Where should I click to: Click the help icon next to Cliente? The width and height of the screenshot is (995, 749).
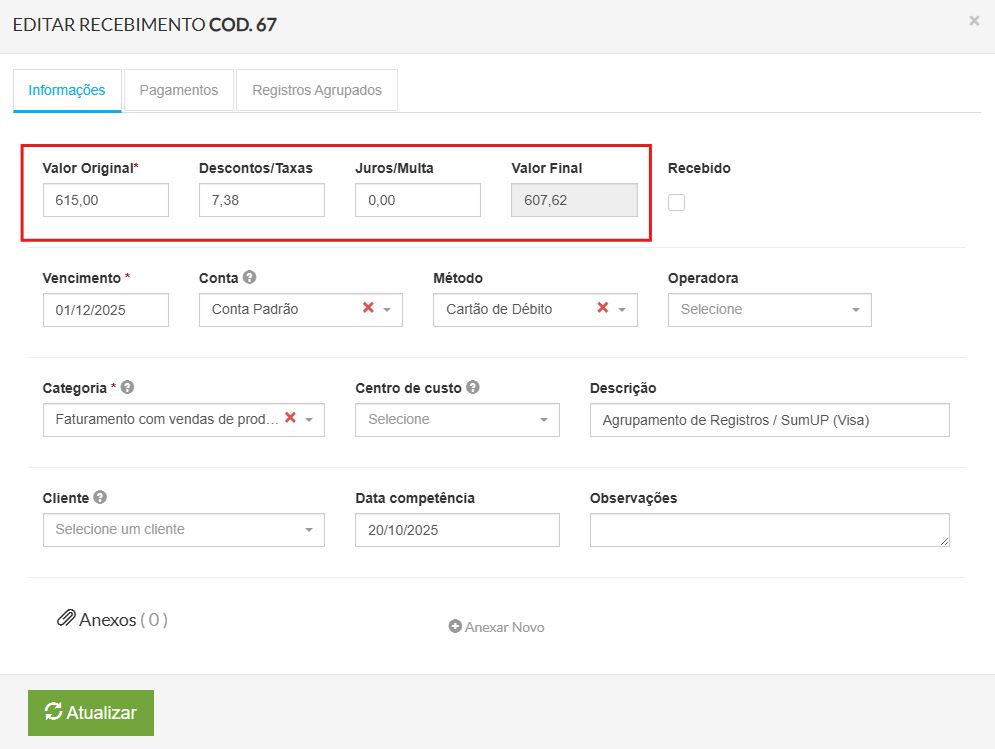(x=101, y=498)
